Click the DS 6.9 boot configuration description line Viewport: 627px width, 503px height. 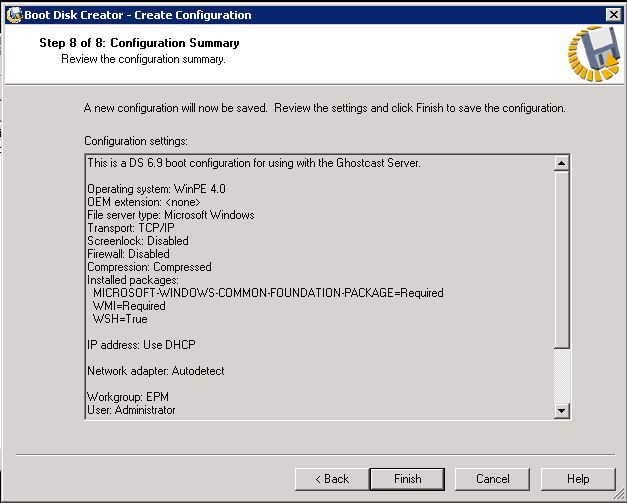point(254,163)
